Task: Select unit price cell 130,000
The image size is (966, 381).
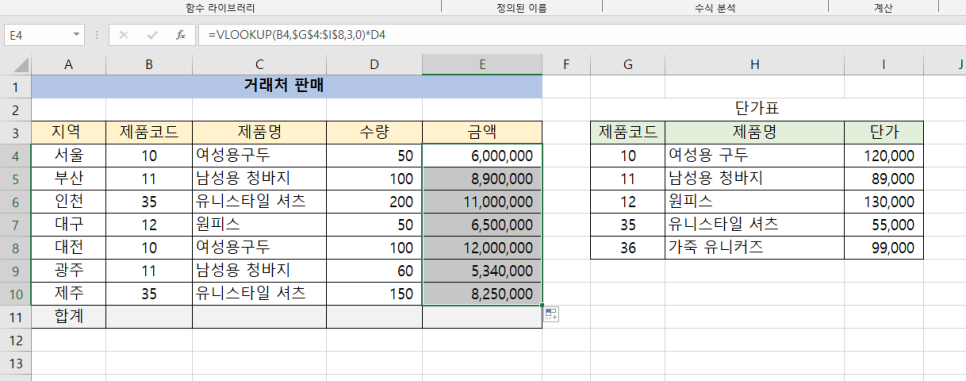Action: [884, 202]
